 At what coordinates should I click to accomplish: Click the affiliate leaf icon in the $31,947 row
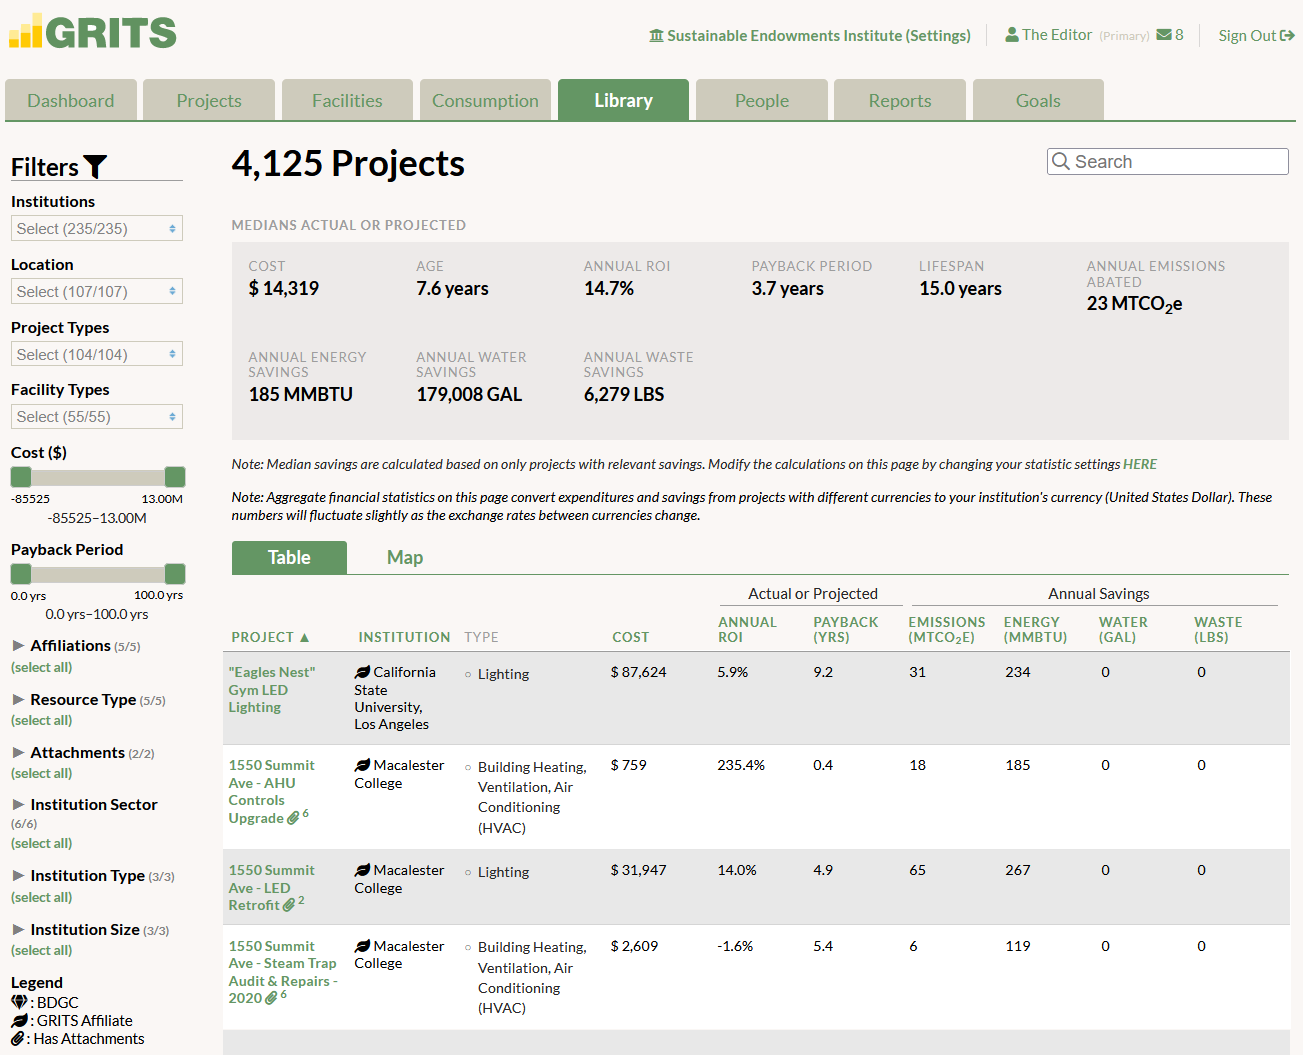point(362,870)
